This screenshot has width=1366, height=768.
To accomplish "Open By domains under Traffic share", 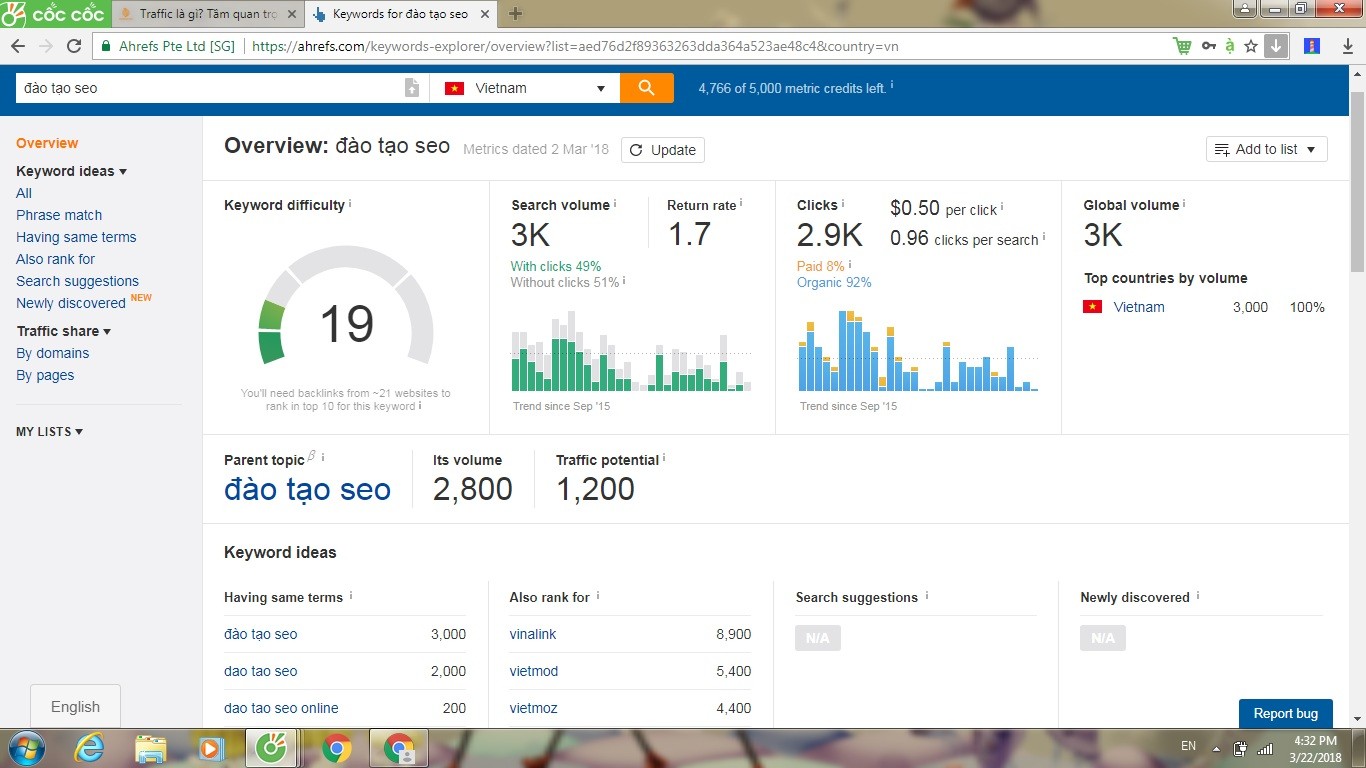I will [53, 353].
